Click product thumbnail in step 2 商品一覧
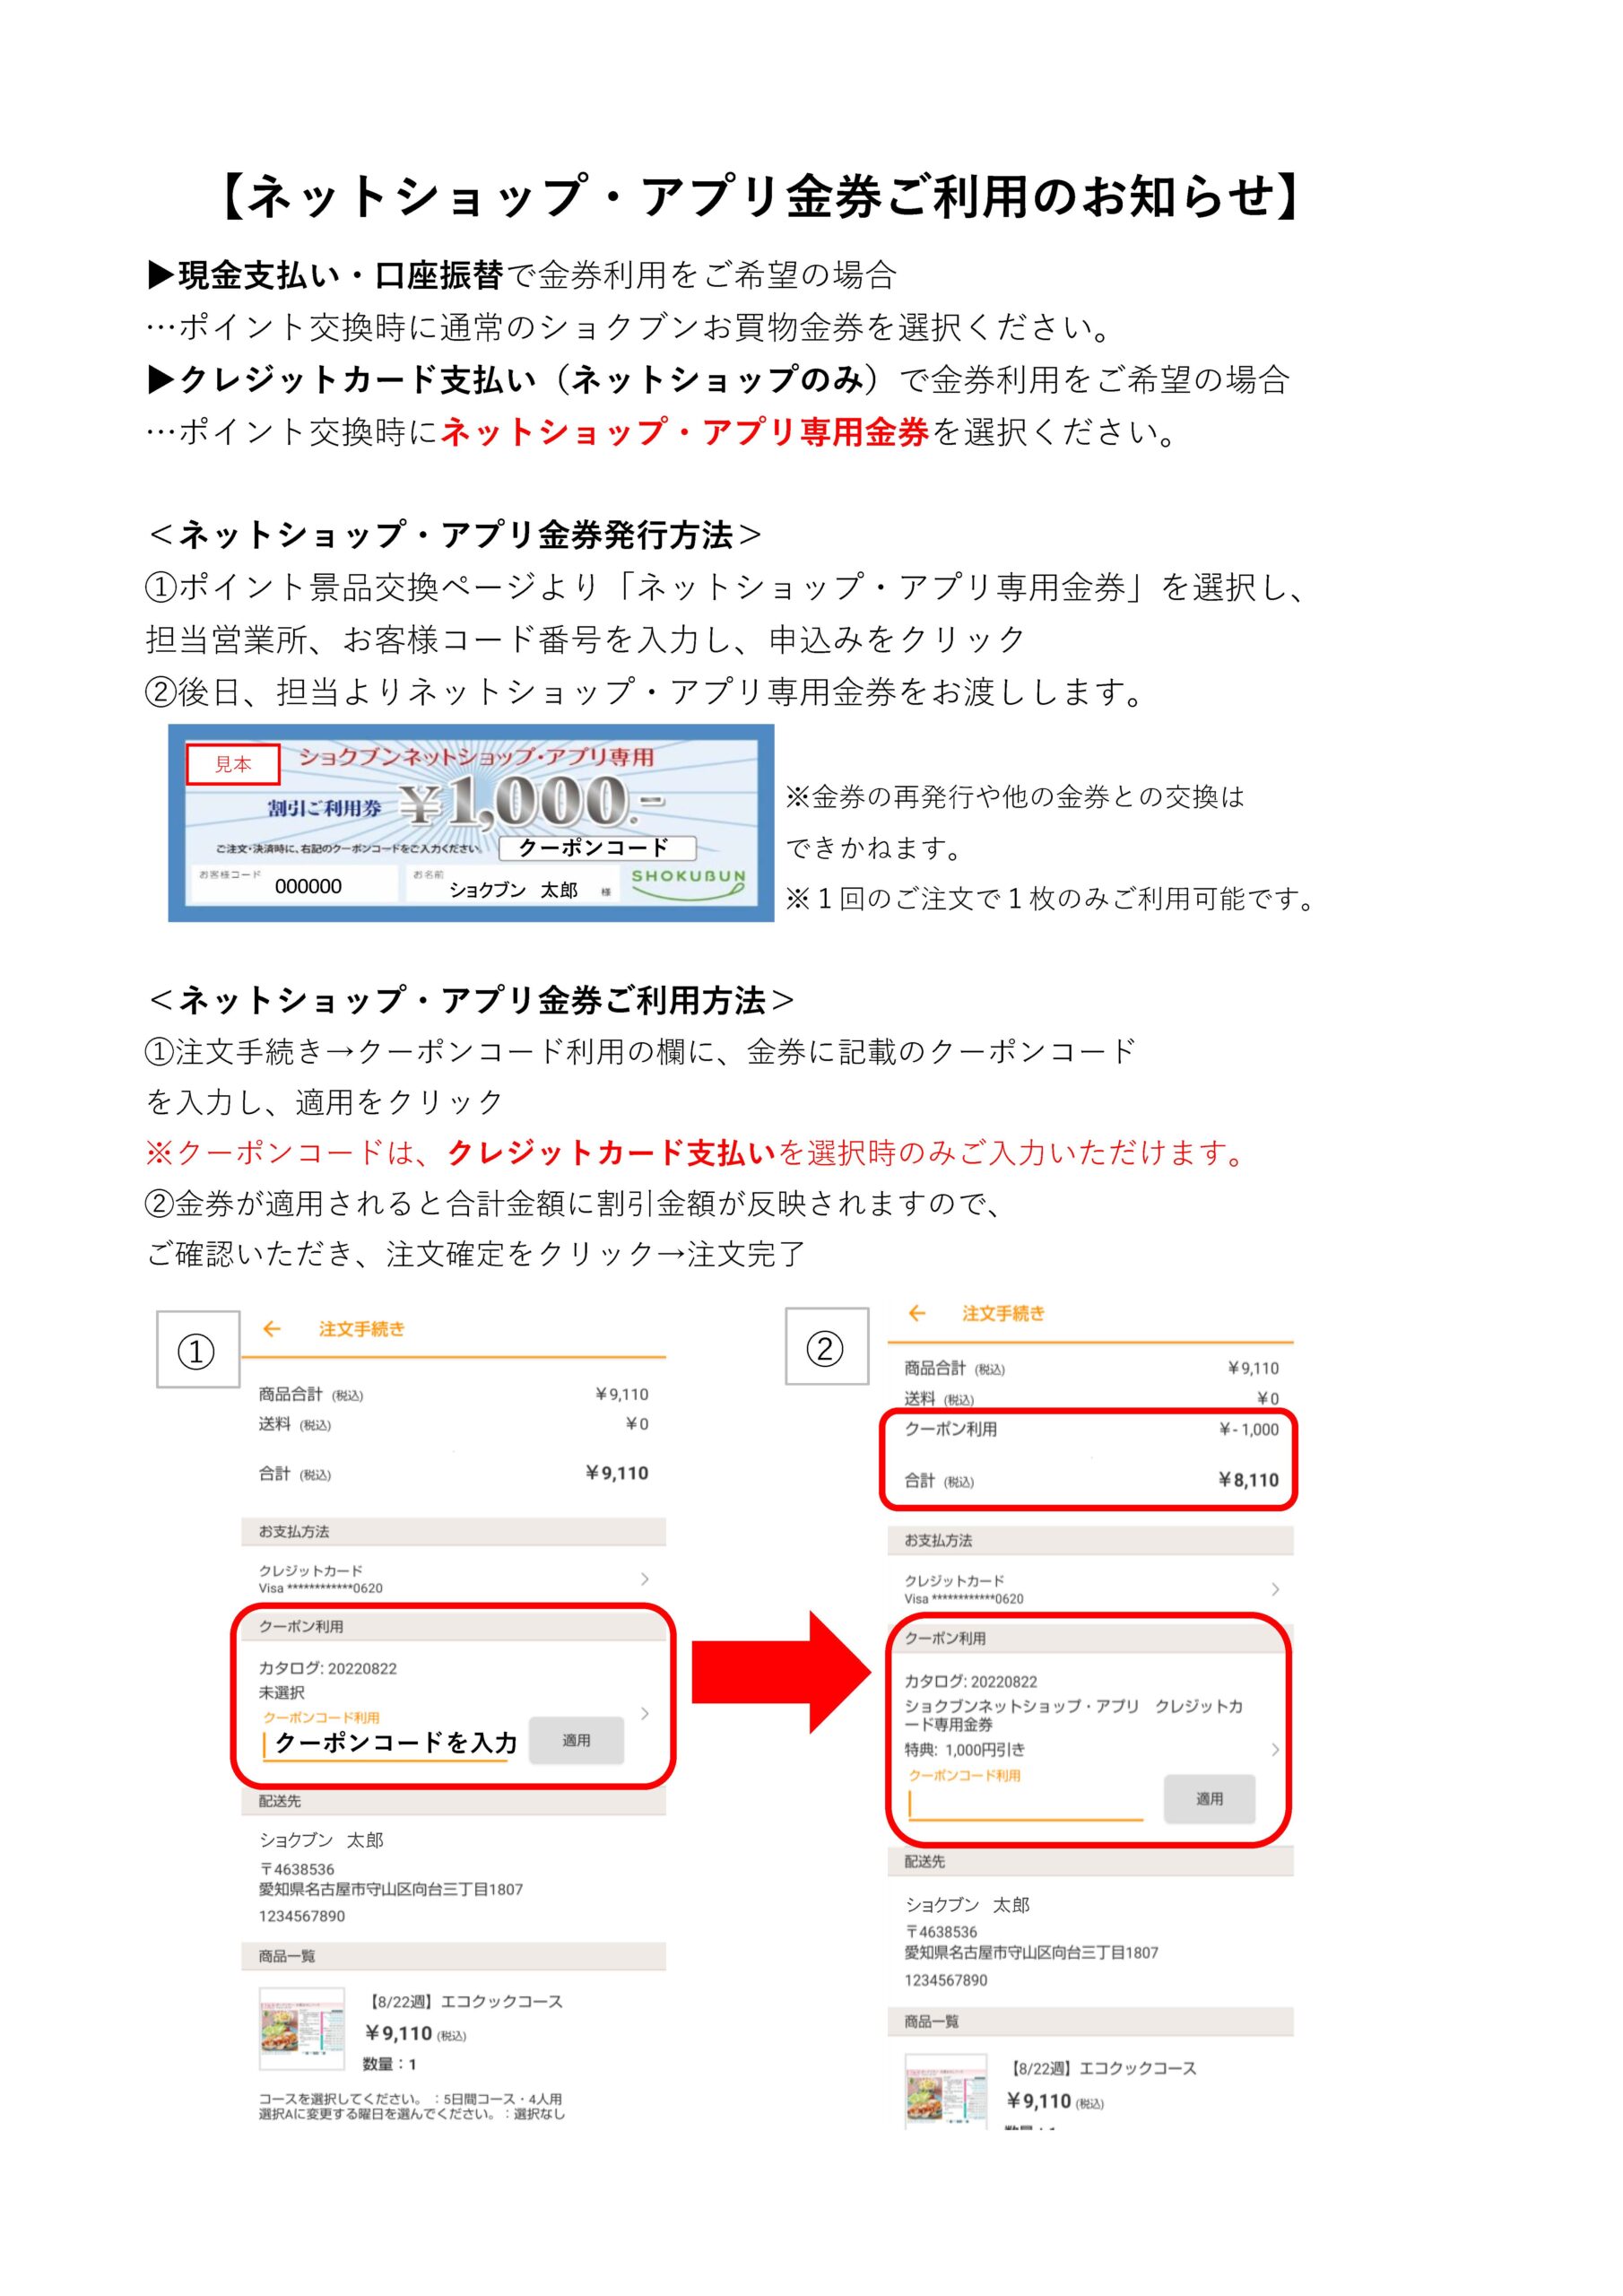Viewport: 1623px width, 2296px height. click(945, 2091)
